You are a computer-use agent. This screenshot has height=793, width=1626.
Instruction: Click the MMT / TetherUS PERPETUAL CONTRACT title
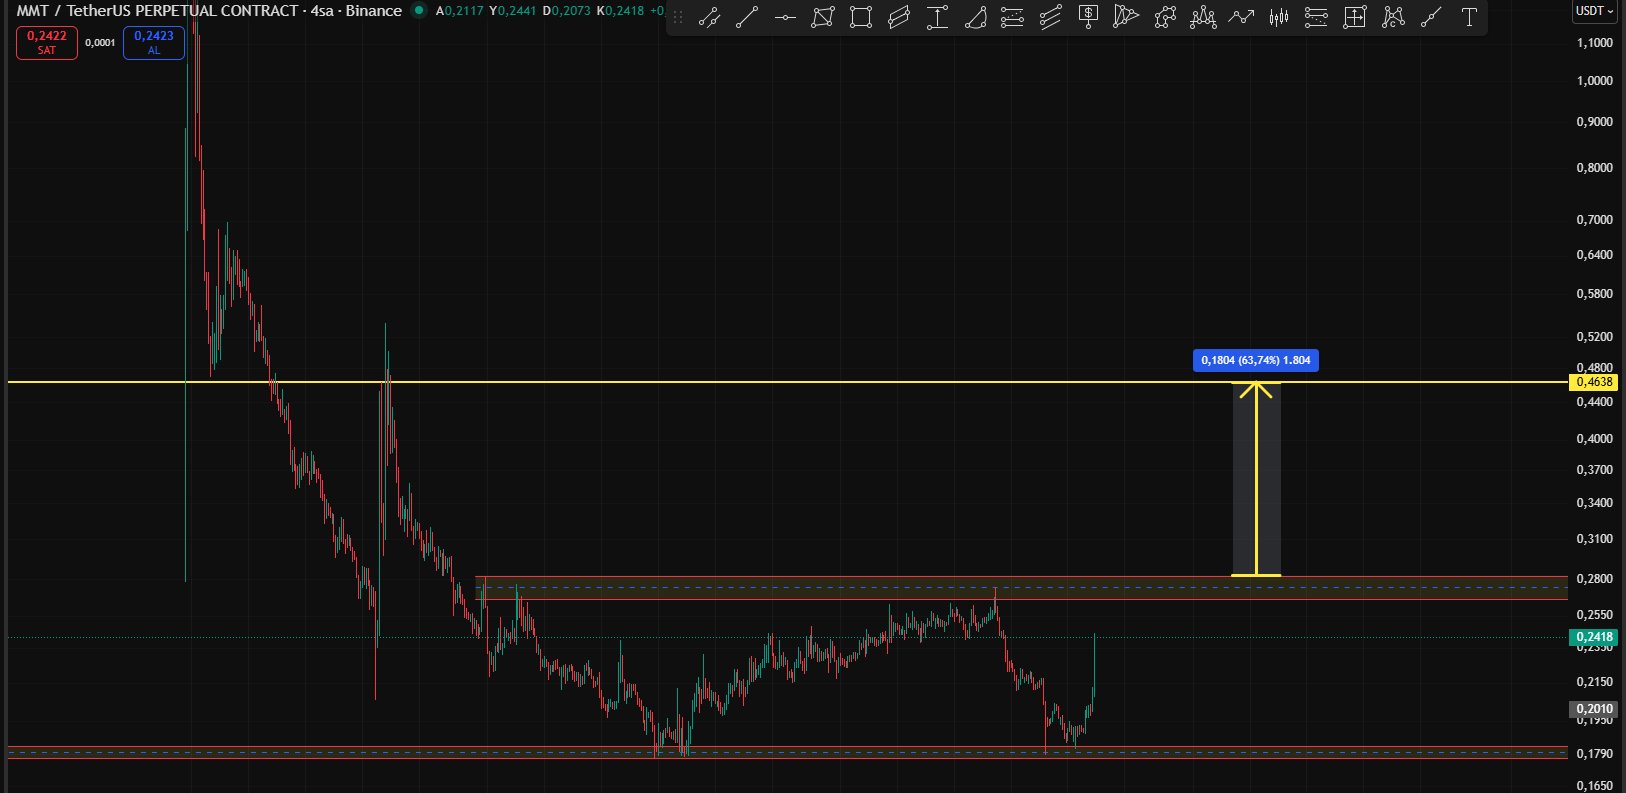click(x=157, y=11)
